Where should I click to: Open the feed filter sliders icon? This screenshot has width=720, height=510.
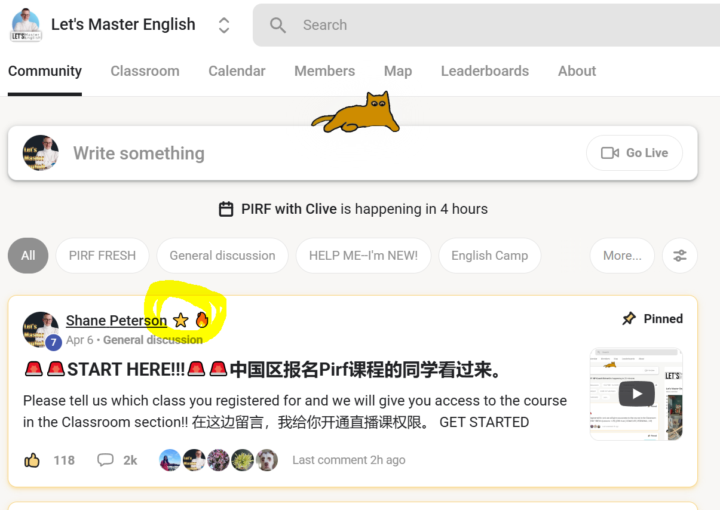click(x=680, y=256)
